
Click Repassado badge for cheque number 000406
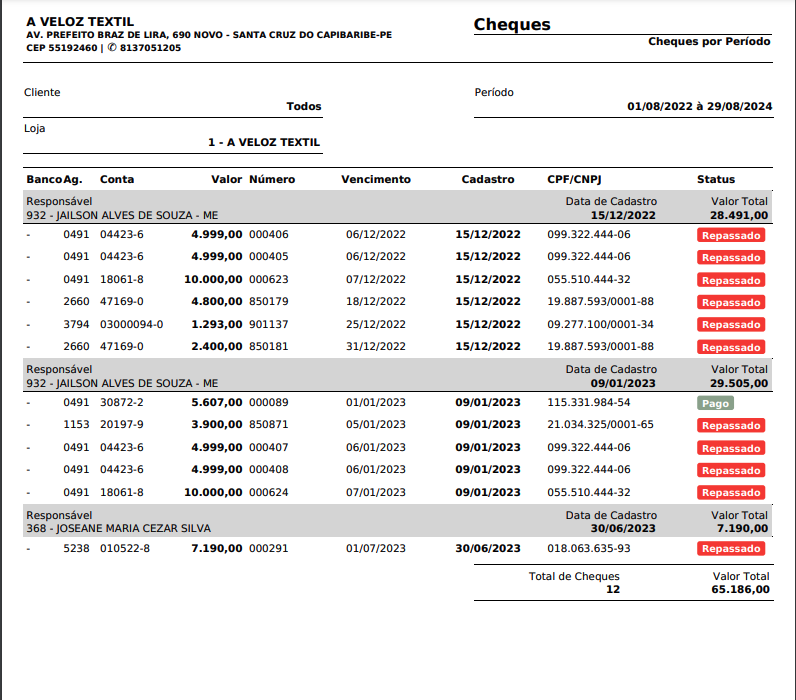[731, 235]
